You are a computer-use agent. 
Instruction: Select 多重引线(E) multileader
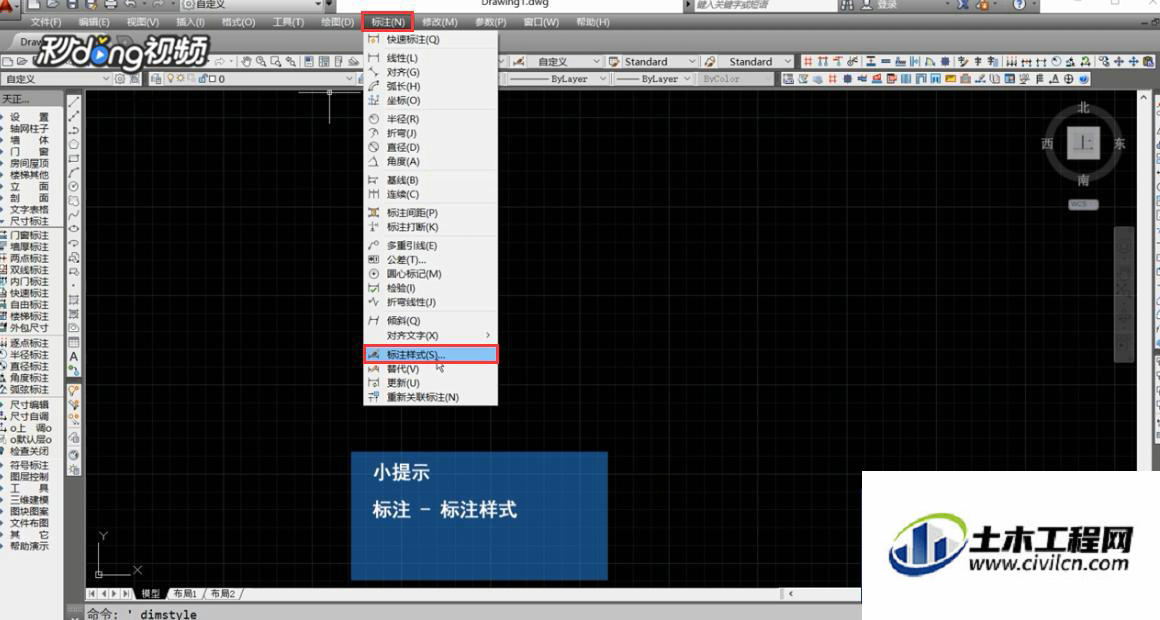[x=431, y=245]
